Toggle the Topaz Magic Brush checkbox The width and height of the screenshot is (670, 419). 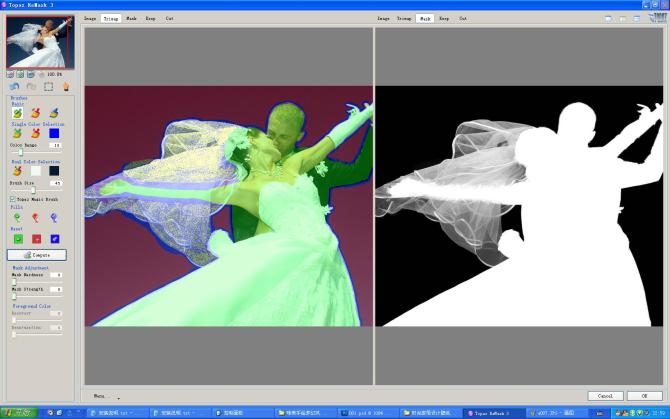click(13, 199)
